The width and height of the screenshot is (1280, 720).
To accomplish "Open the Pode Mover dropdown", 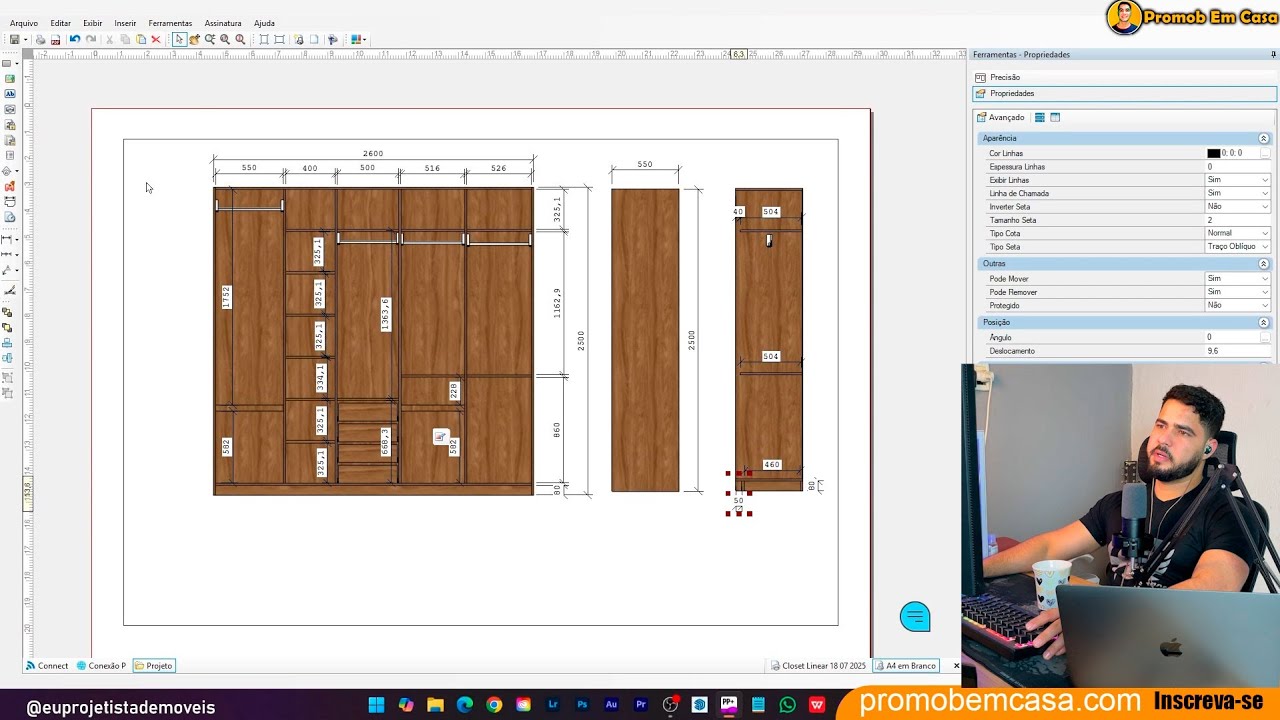I will 1265,279.
